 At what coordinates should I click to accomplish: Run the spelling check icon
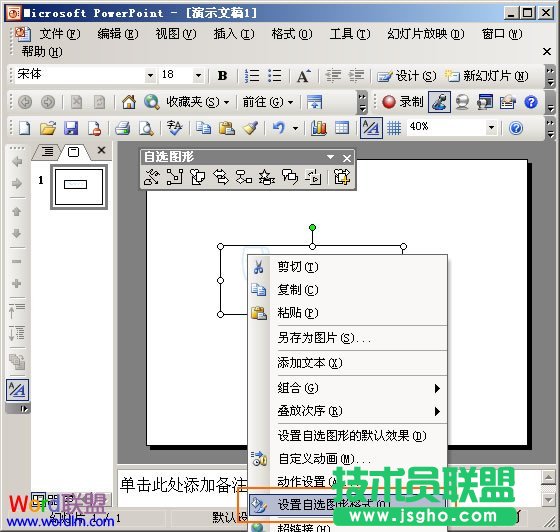(x=175, y=128)
